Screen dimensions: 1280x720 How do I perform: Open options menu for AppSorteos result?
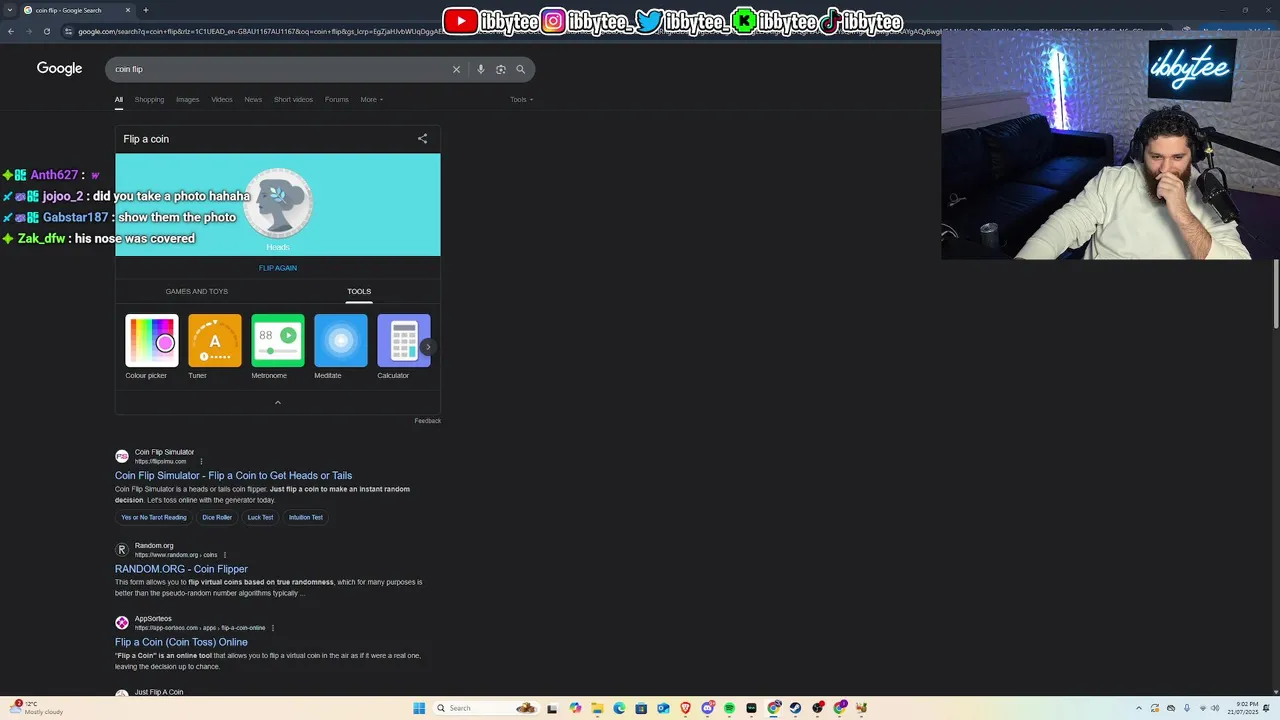point(273,628)
